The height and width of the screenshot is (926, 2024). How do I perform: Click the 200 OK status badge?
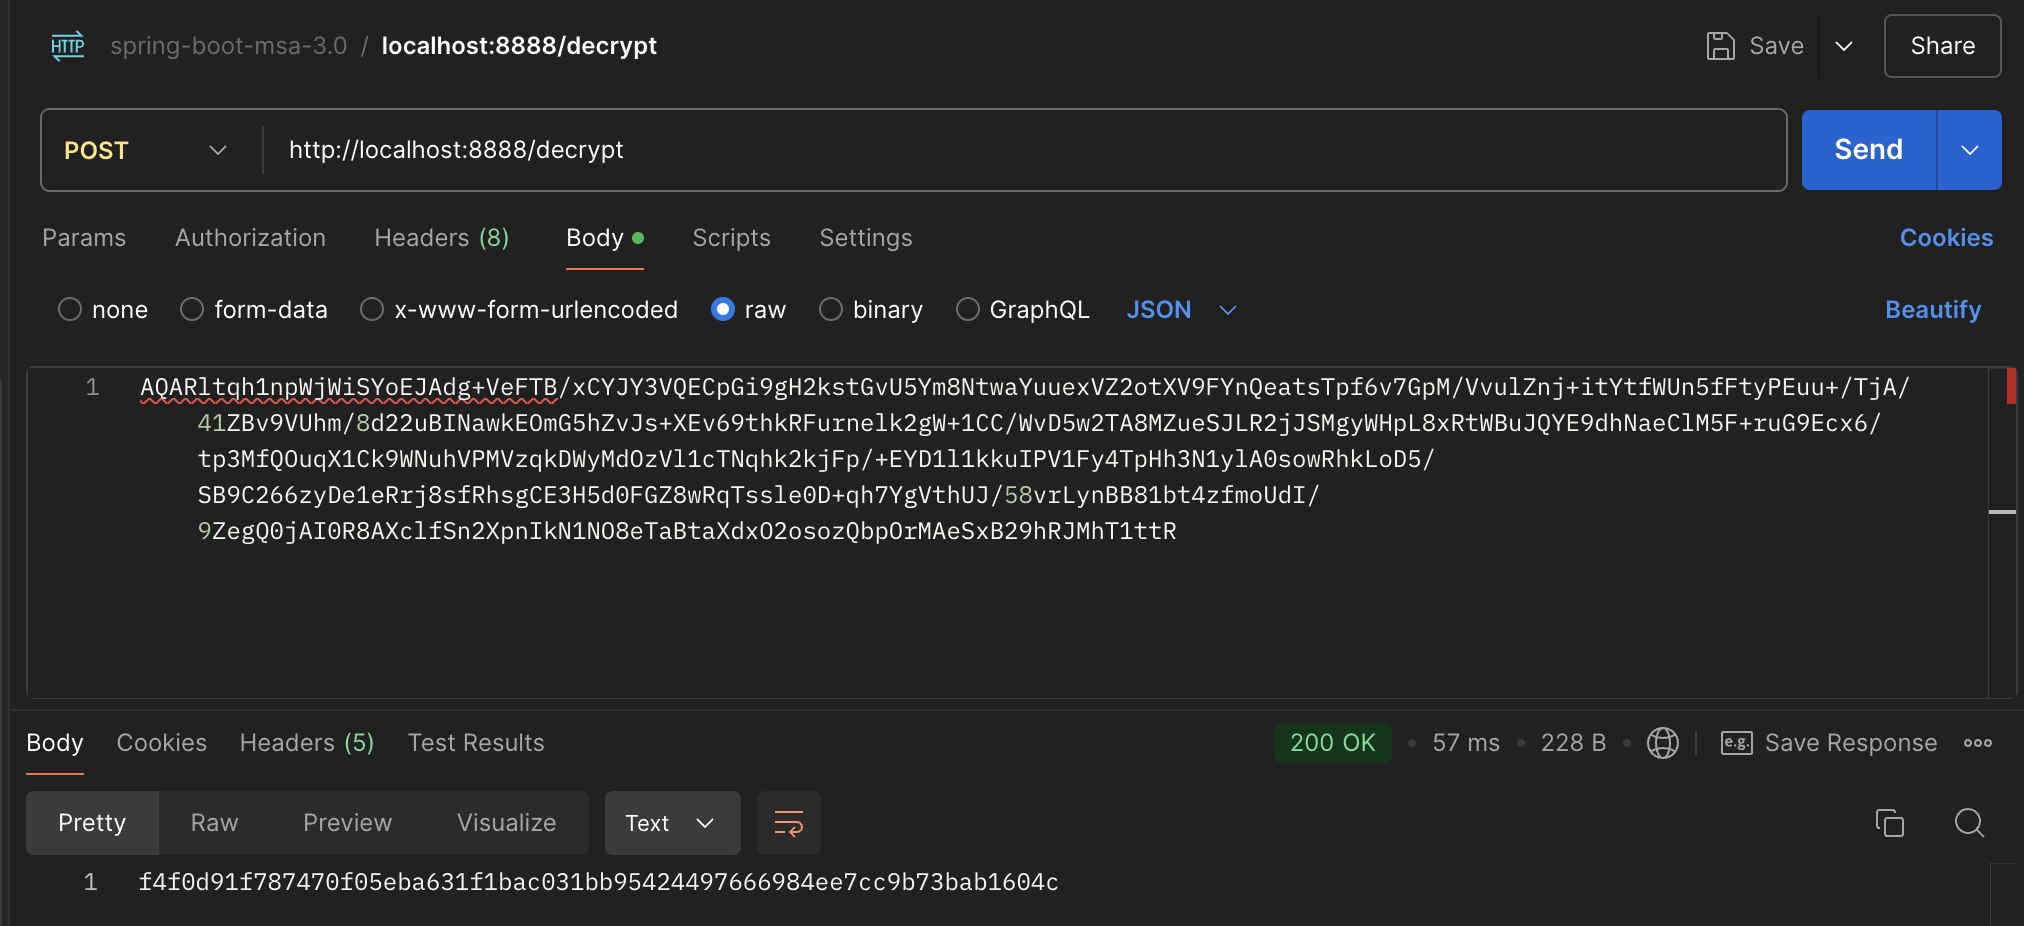click(1332, 743)
